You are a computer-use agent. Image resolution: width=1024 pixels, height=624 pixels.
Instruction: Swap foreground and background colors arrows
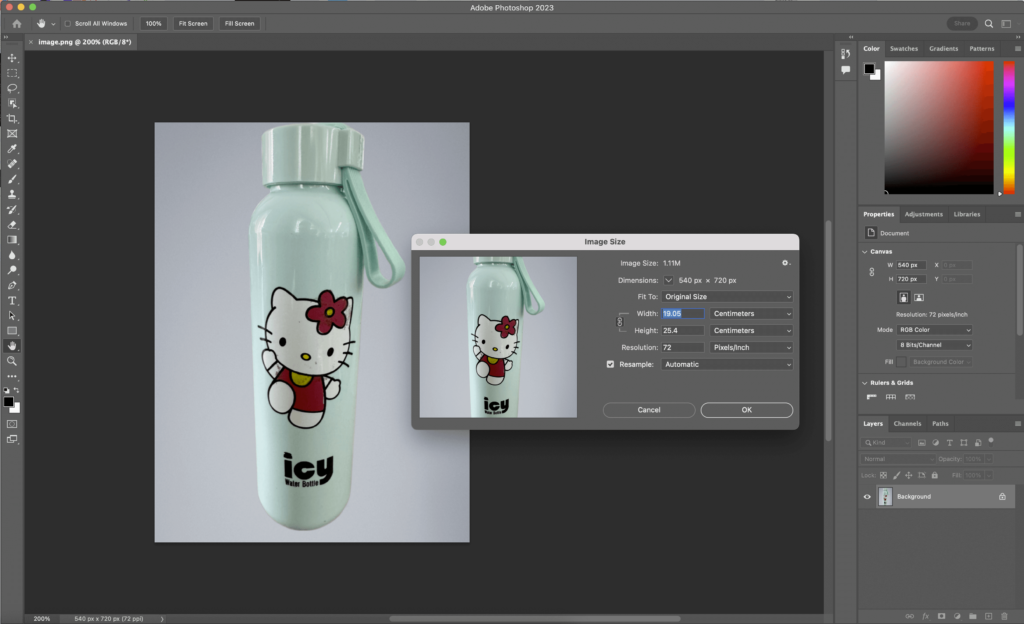pos(17,390)
